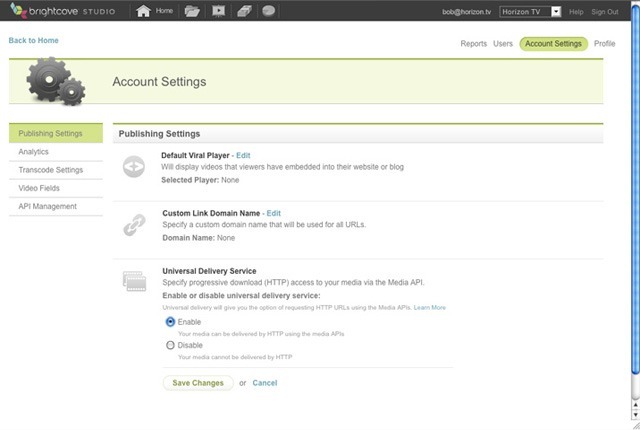The image size is (640, 430).
Task: Open Video Fields in sidebar
Action: coord(56,188)
